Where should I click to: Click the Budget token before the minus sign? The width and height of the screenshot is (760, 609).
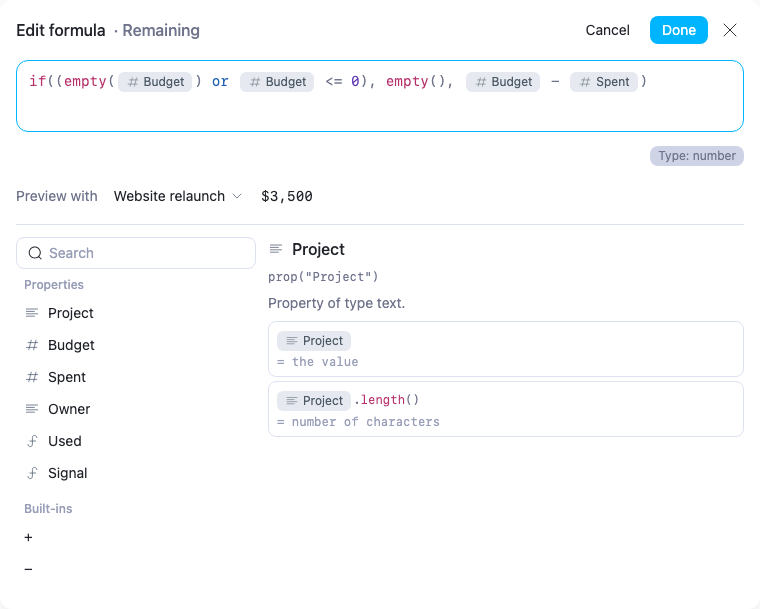tap(503, 81)
